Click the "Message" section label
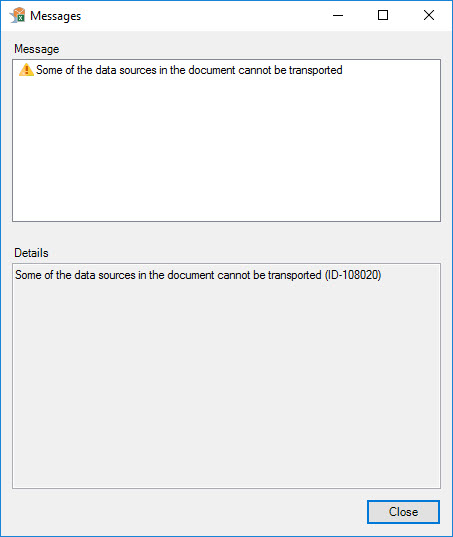453x537 pixels. pyautogui.click(x=37, y=49)
